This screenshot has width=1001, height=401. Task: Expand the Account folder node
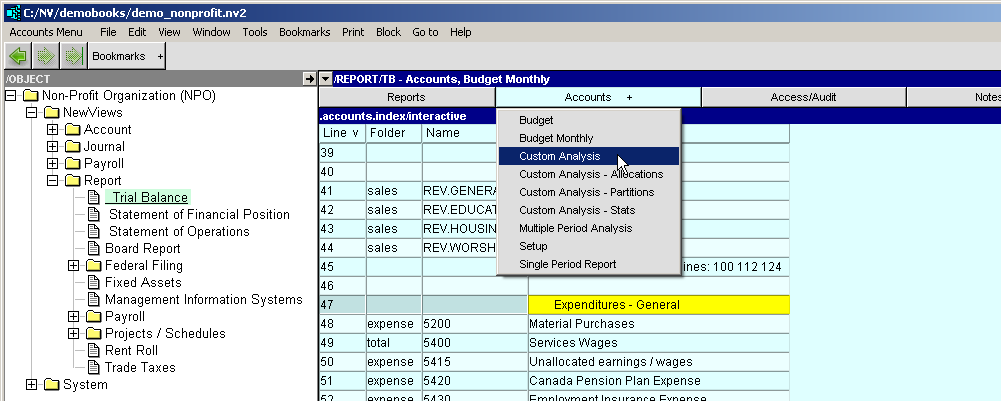pyautogui.click(x=53, y=130)
